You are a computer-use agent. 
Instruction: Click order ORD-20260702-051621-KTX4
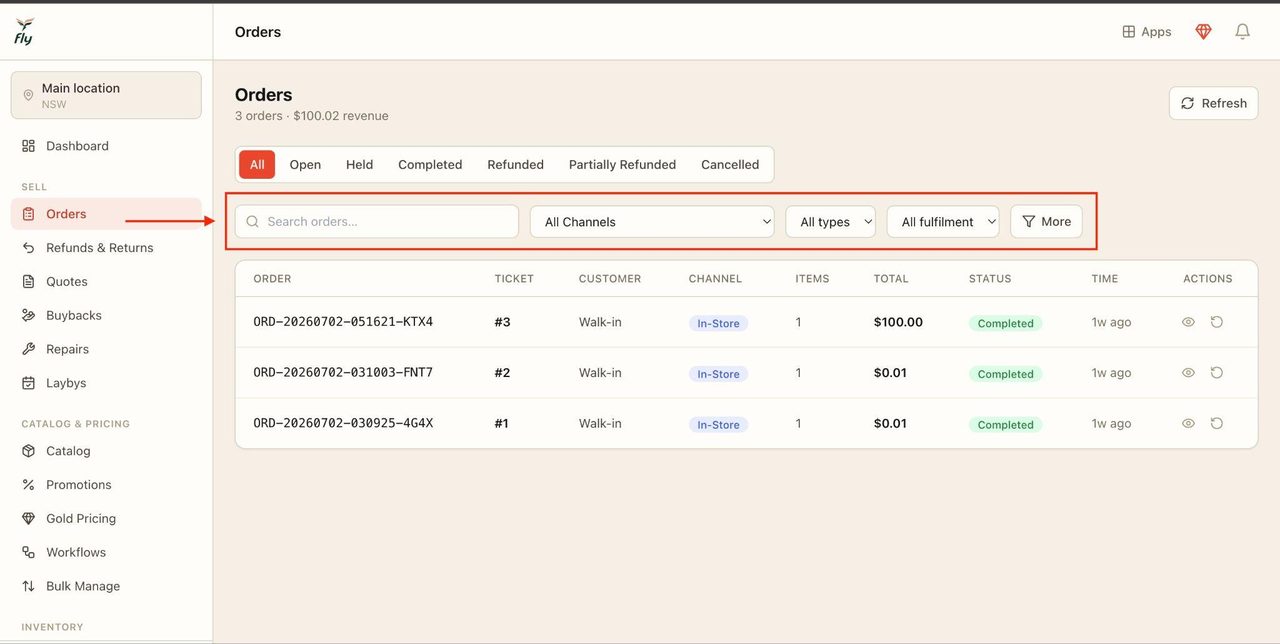pos(343,322)
